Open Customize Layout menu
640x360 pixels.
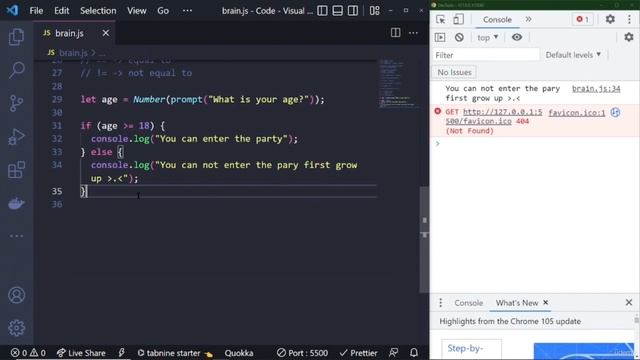tap(375, 11)
